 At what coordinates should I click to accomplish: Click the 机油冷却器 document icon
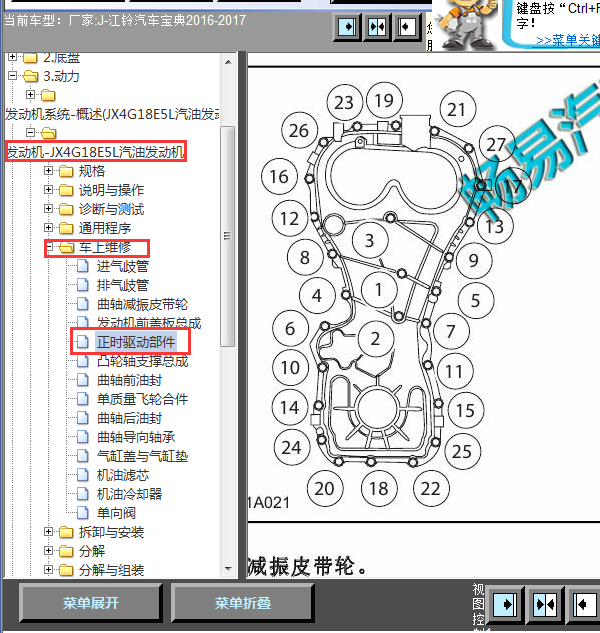83,494
